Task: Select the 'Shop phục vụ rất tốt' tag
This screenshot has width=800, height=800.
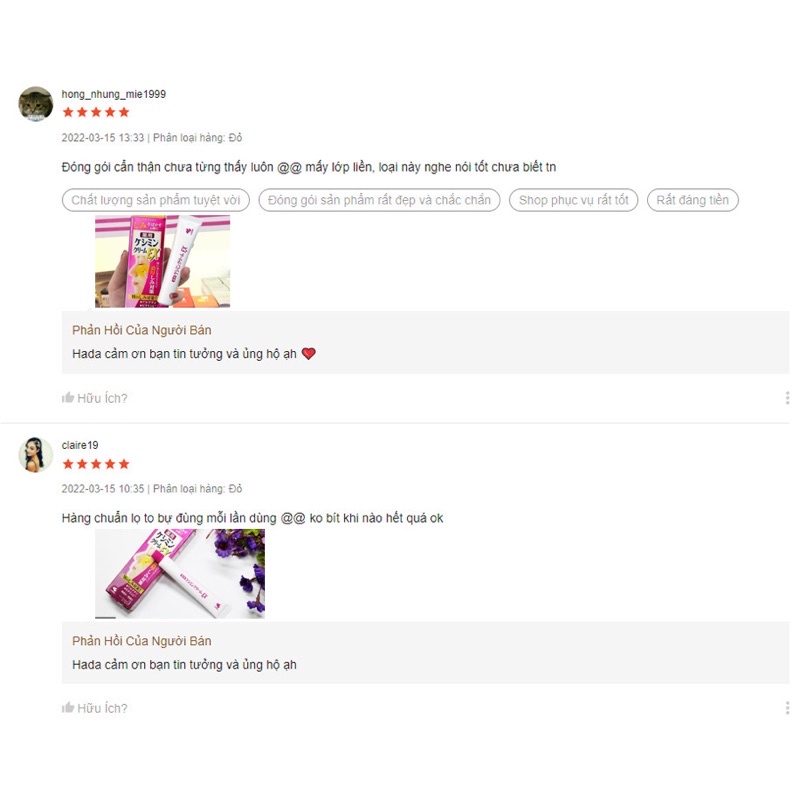Action: [x=573, y=200]
